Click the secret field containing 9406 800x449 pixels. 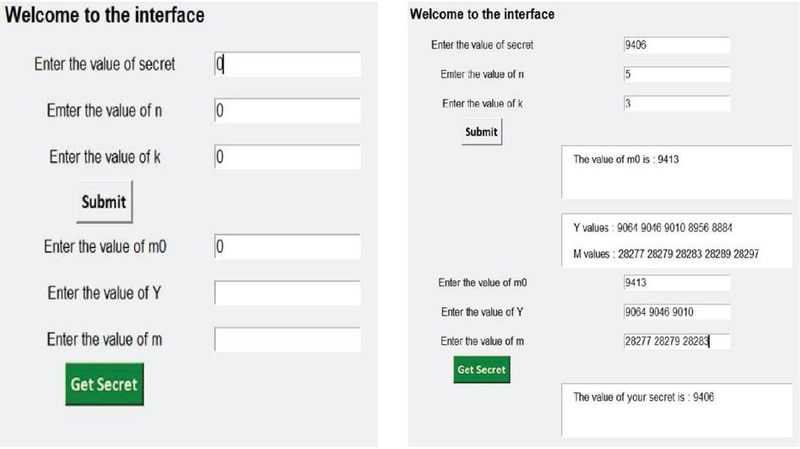675,45
